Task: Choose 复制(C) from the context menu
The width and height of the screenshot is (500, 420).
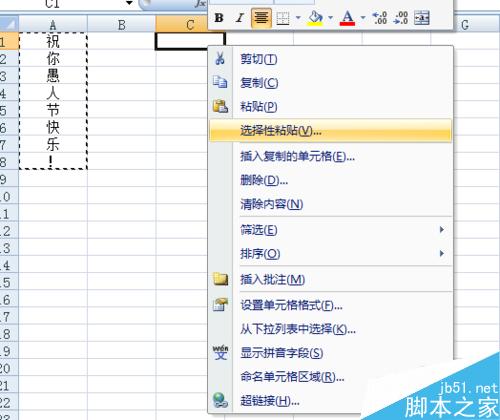Action: [x=330, y=83]
